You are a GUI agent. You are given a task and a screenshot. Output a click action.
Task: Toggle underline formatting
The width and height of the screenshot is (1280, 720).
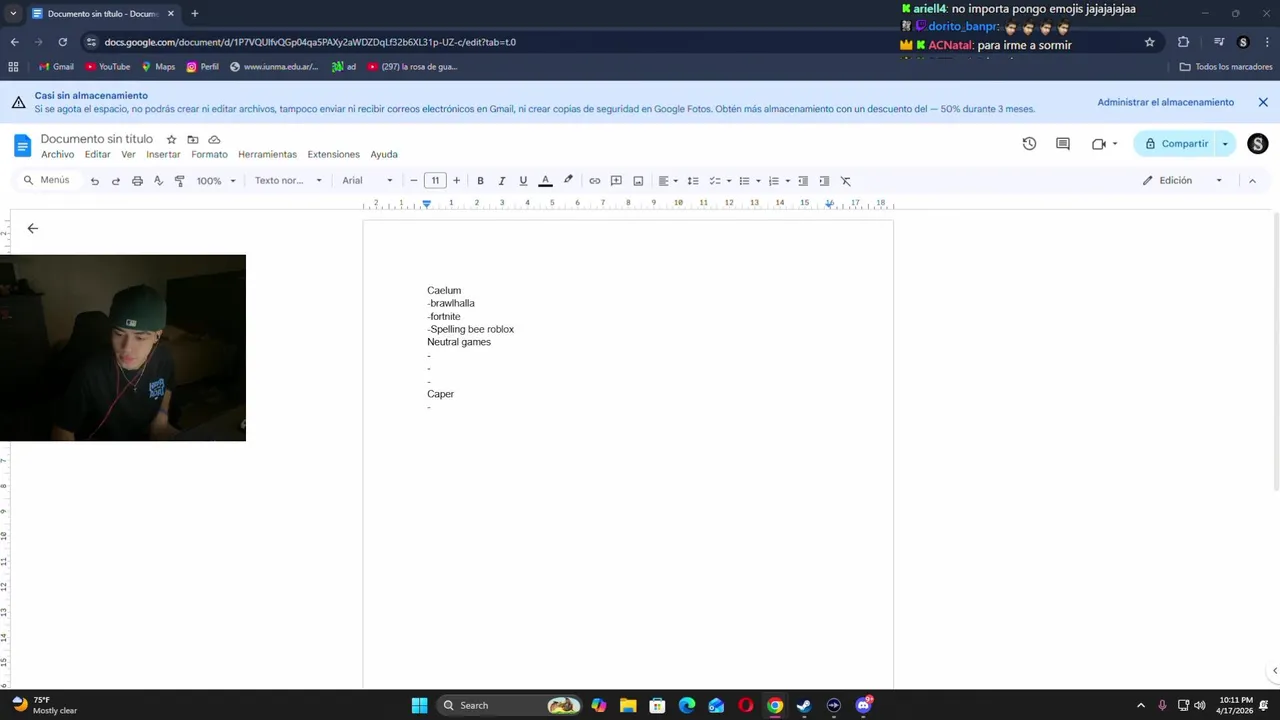523,181
